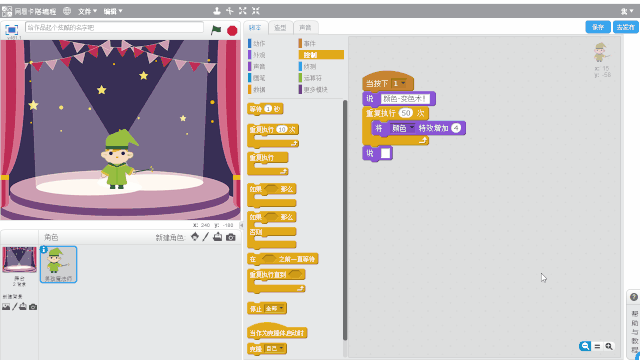Select the stage backdrop thumbnail

coord(19,260)
